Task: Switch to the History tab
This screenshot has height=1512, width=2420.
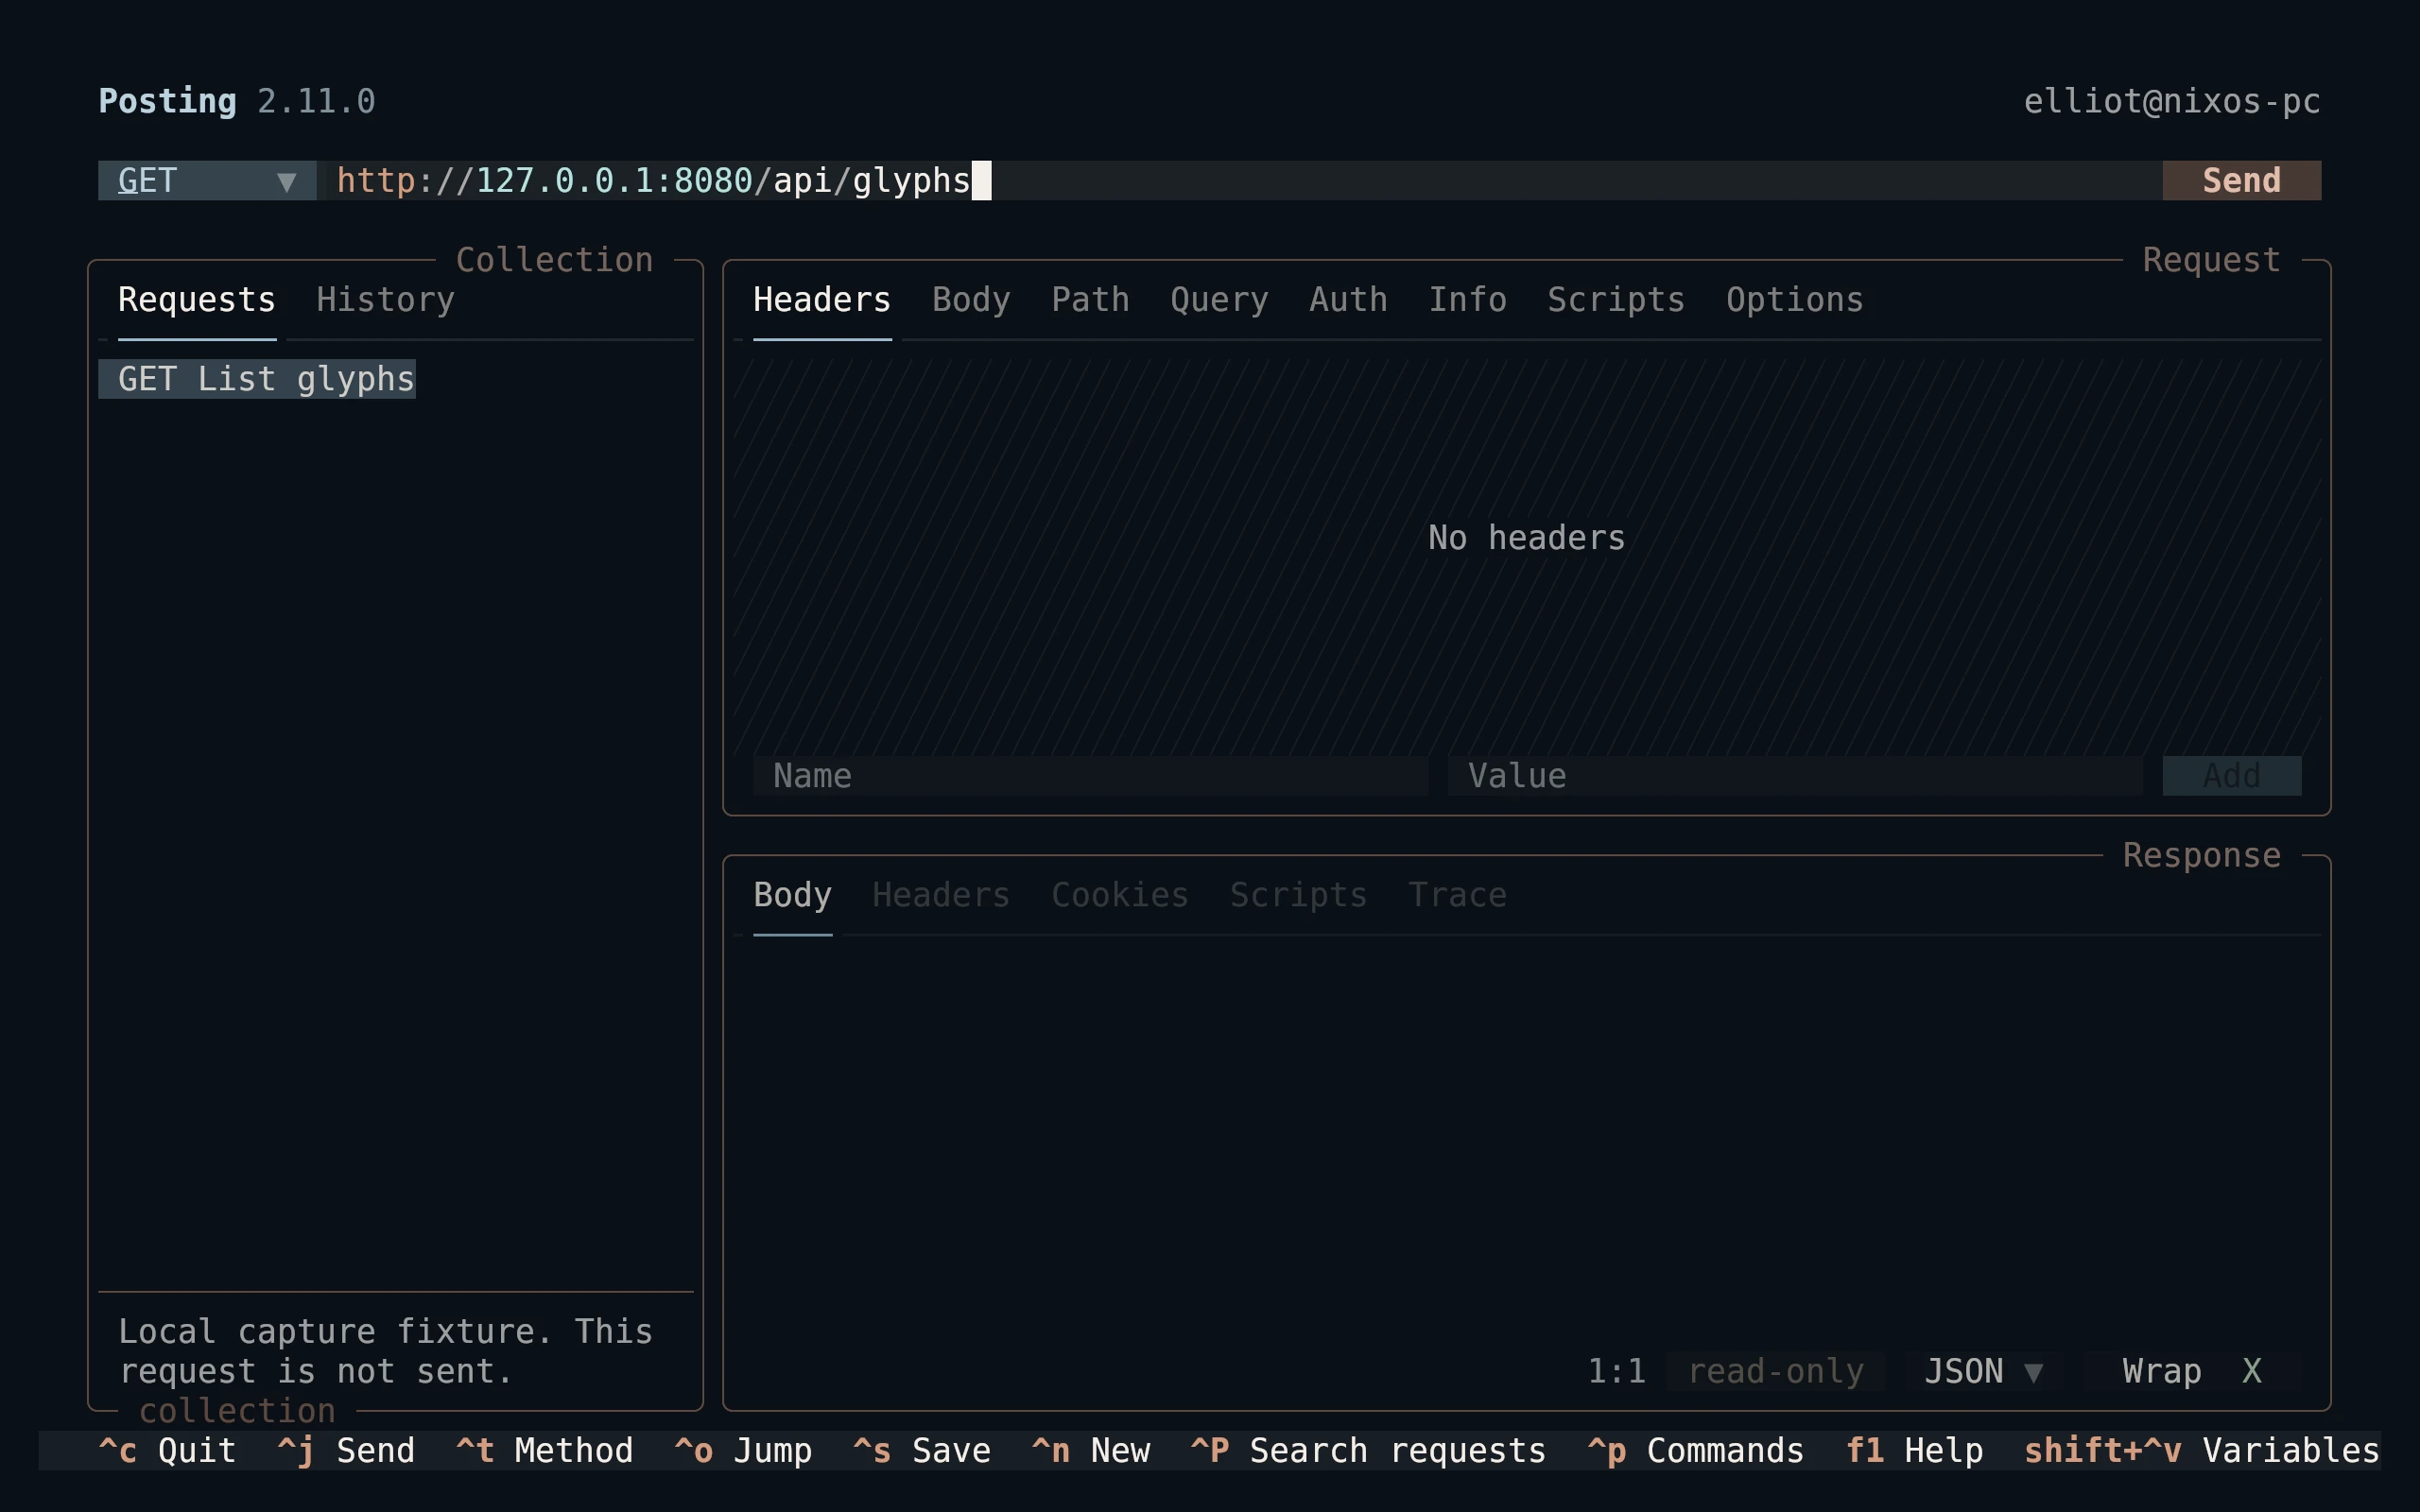Action: pyautogui.click(x=385, y=300)
